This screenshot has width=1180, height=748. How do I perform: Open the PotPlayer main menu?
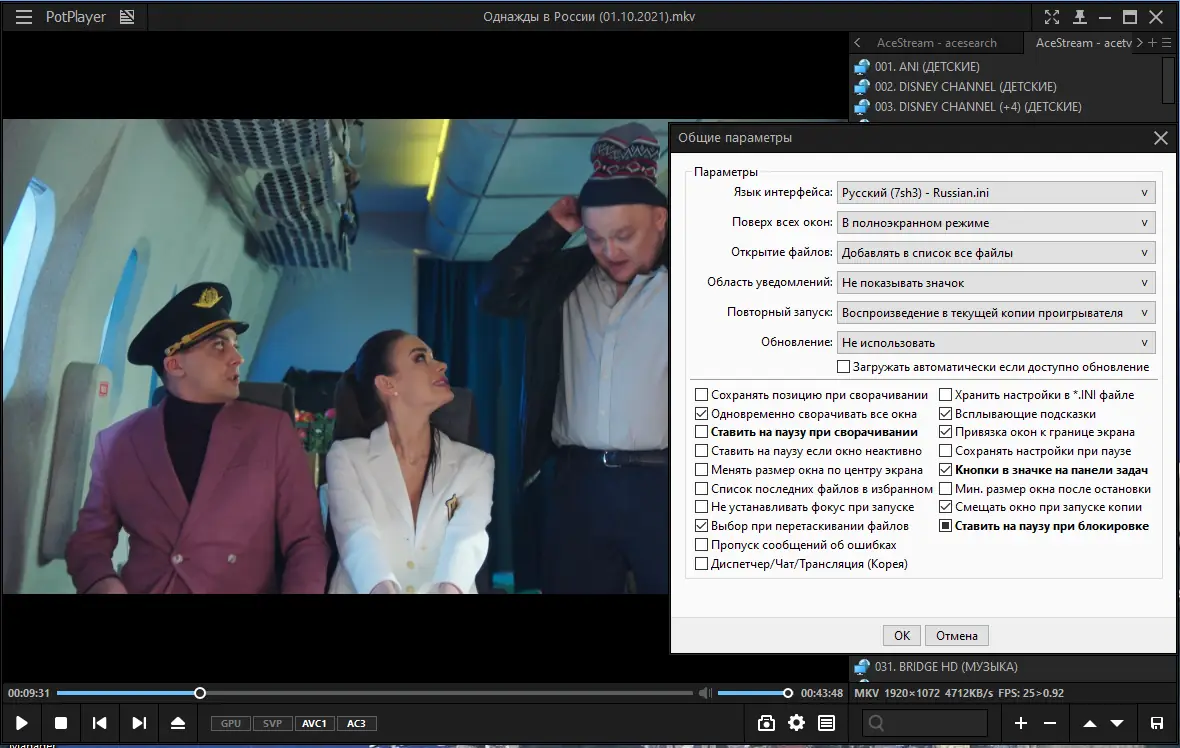point(25,17)
